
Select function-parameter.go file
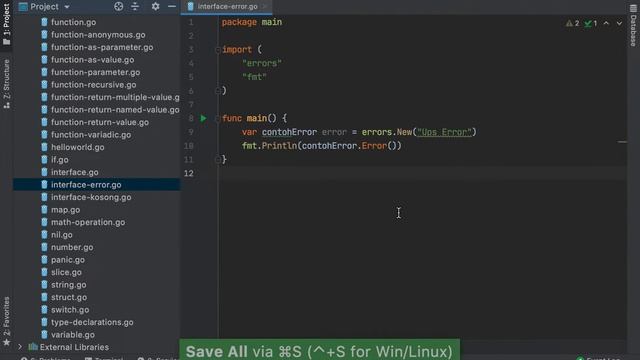pyautogui.click(x=96, y=72)
